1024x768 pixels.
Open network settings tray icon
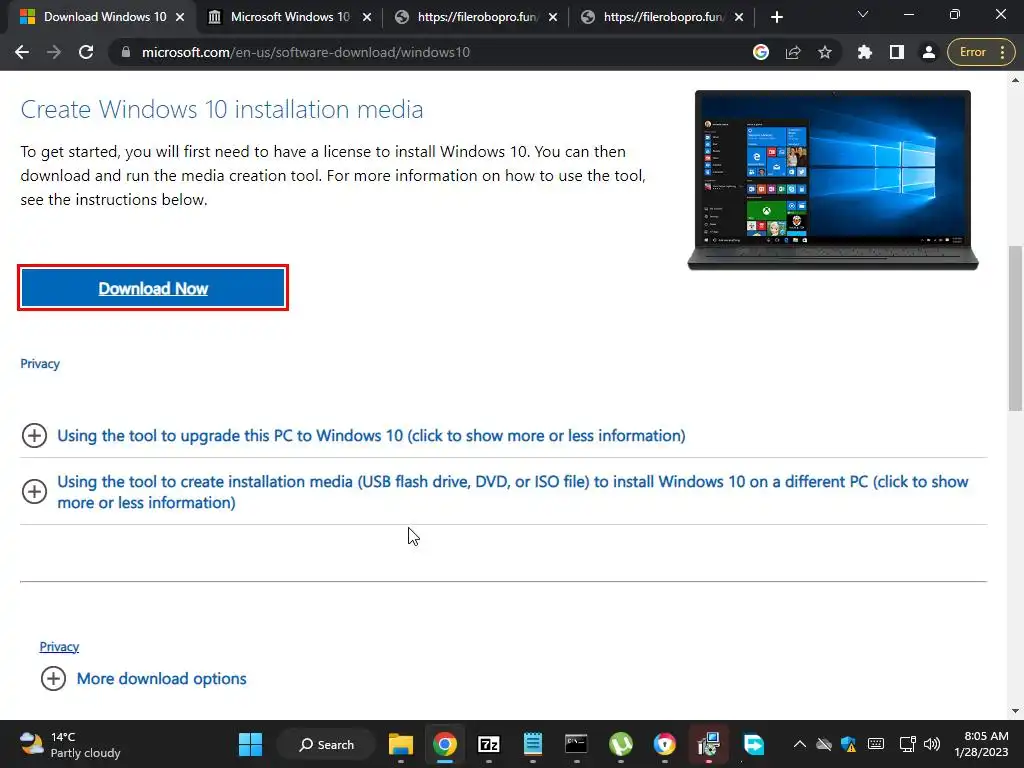pos(906,744)
